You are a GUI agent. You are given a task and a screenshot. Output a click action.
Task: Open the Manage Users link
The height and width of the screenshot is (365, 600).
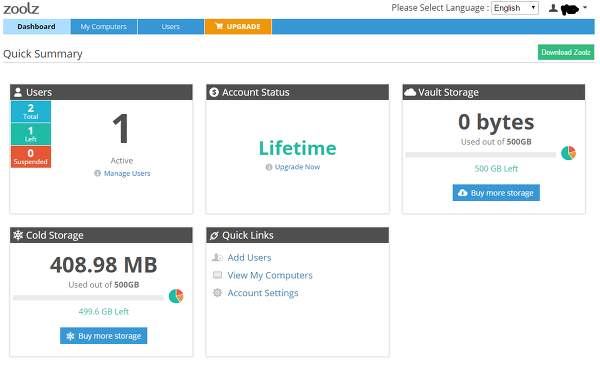click(x=127, y=173)
